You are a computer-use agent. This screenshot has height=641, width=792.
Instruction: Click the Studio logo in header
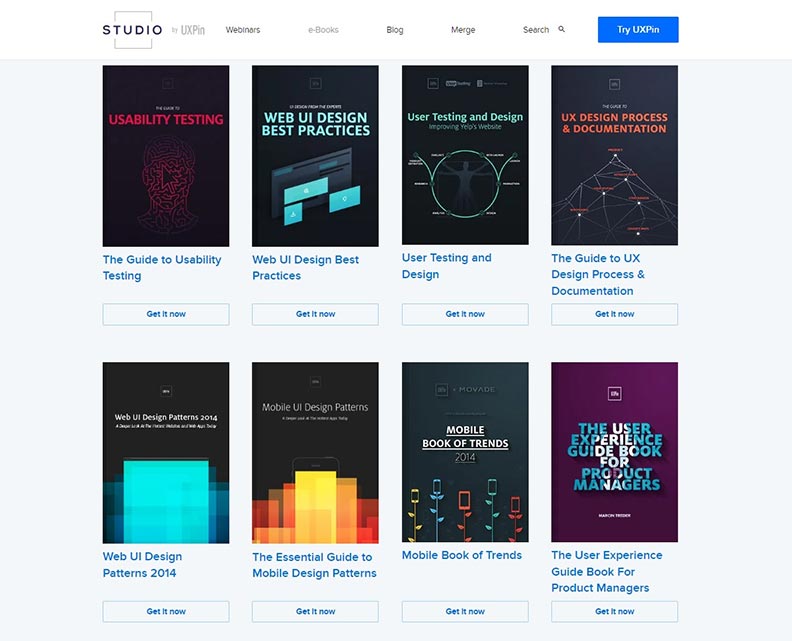tap(132, 30)
